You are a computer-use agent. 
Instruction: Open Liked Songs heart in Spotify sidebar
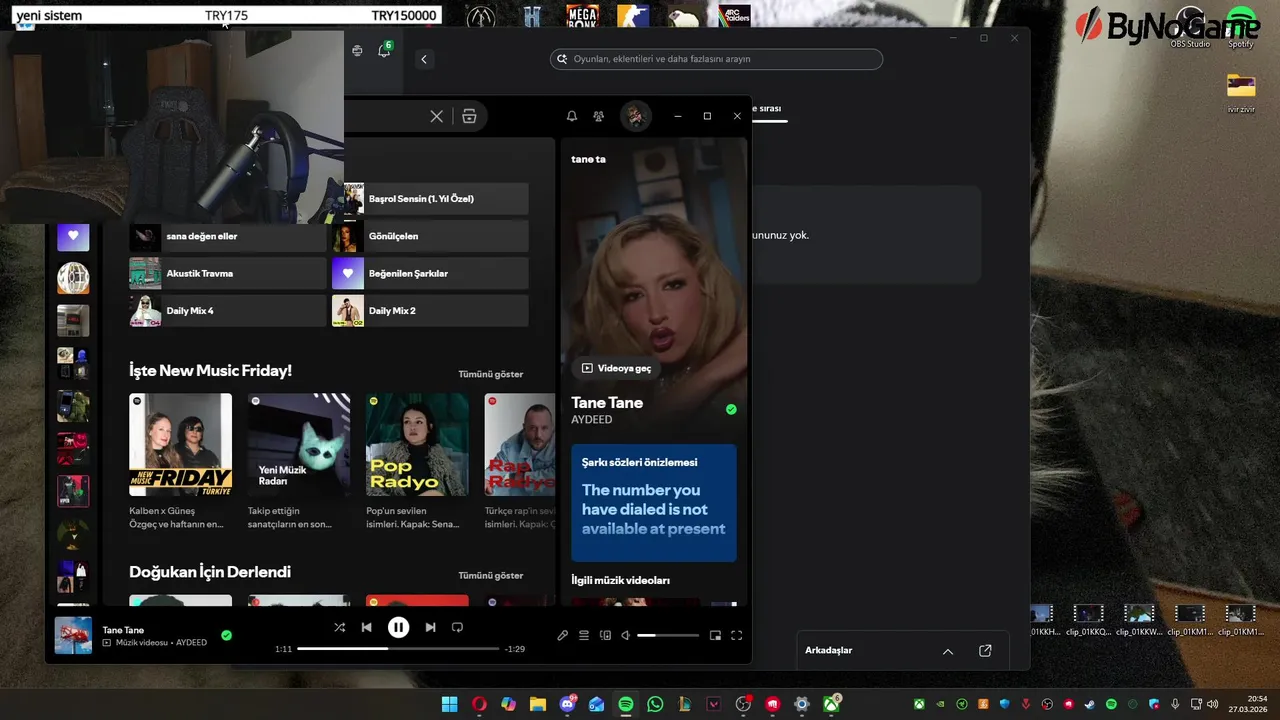tap(73, 236)
